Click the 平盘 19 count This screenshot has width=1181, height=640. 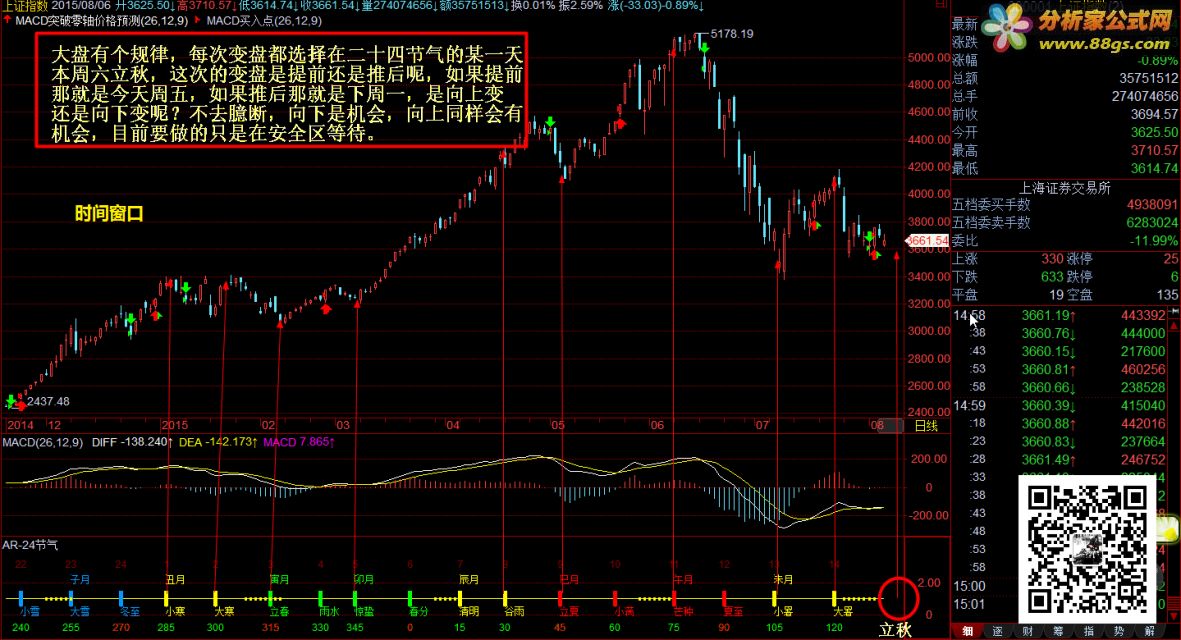click(x=1056, y=294)
